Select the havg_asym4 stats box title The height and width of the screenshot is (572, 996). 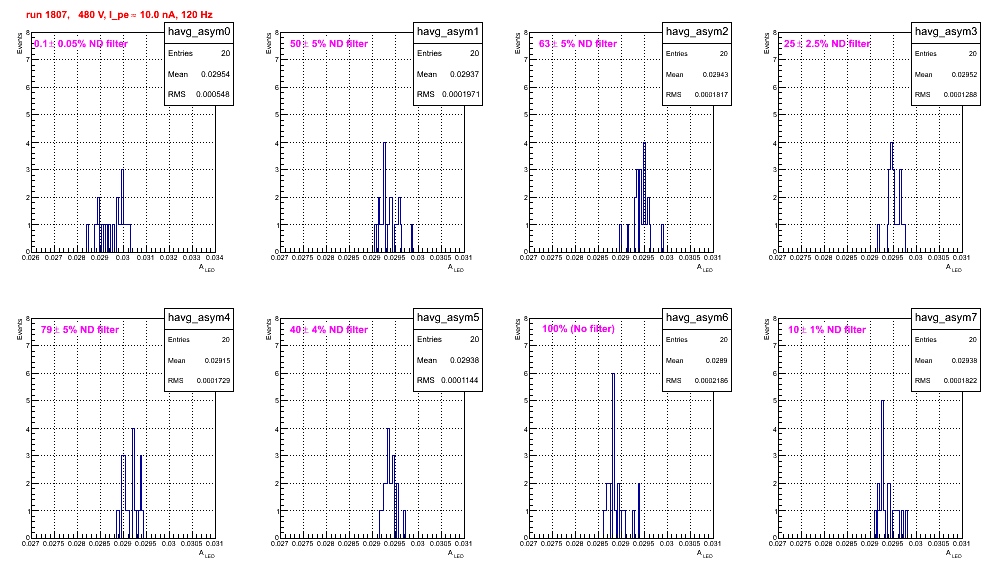tap(199, 317)
